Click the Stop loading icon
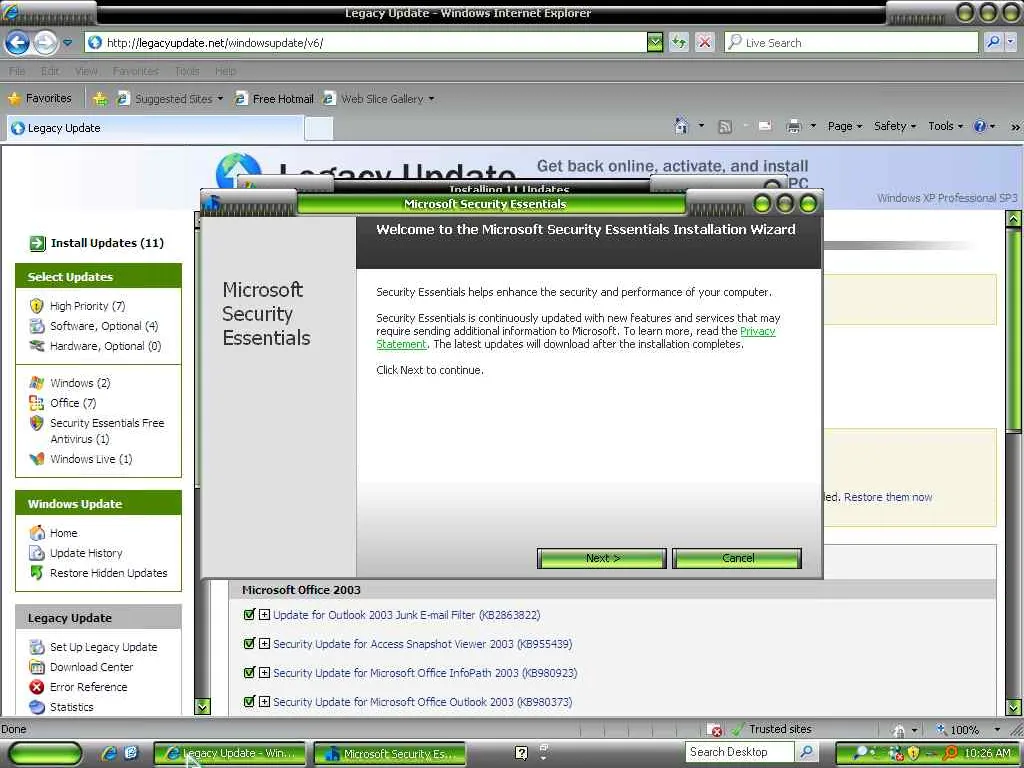The height and width of the screenshot is (768, 1024). click(704, 43)
